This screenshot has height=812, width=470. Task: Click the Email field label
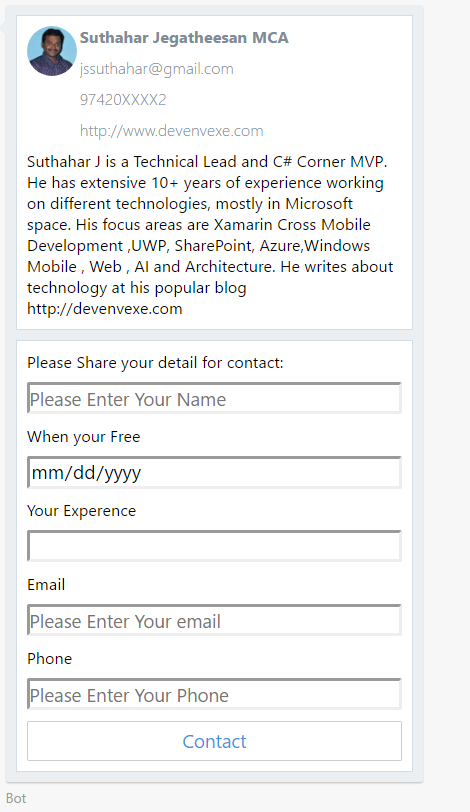(x=46, y=585)
